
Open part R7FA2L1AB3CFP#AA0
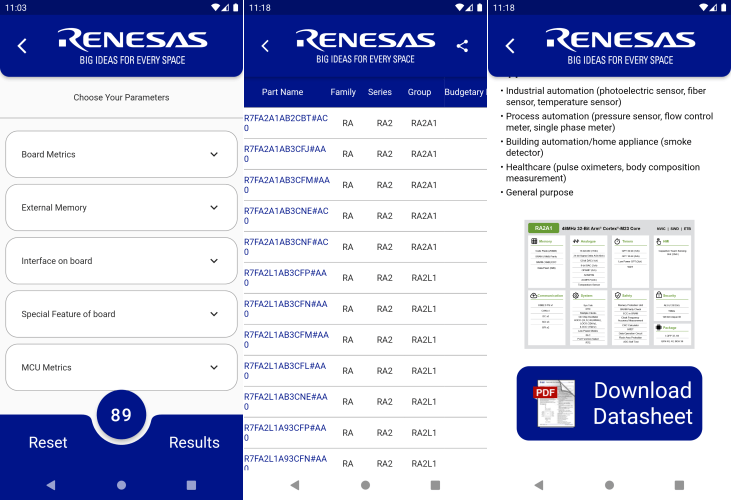[285, 278]
